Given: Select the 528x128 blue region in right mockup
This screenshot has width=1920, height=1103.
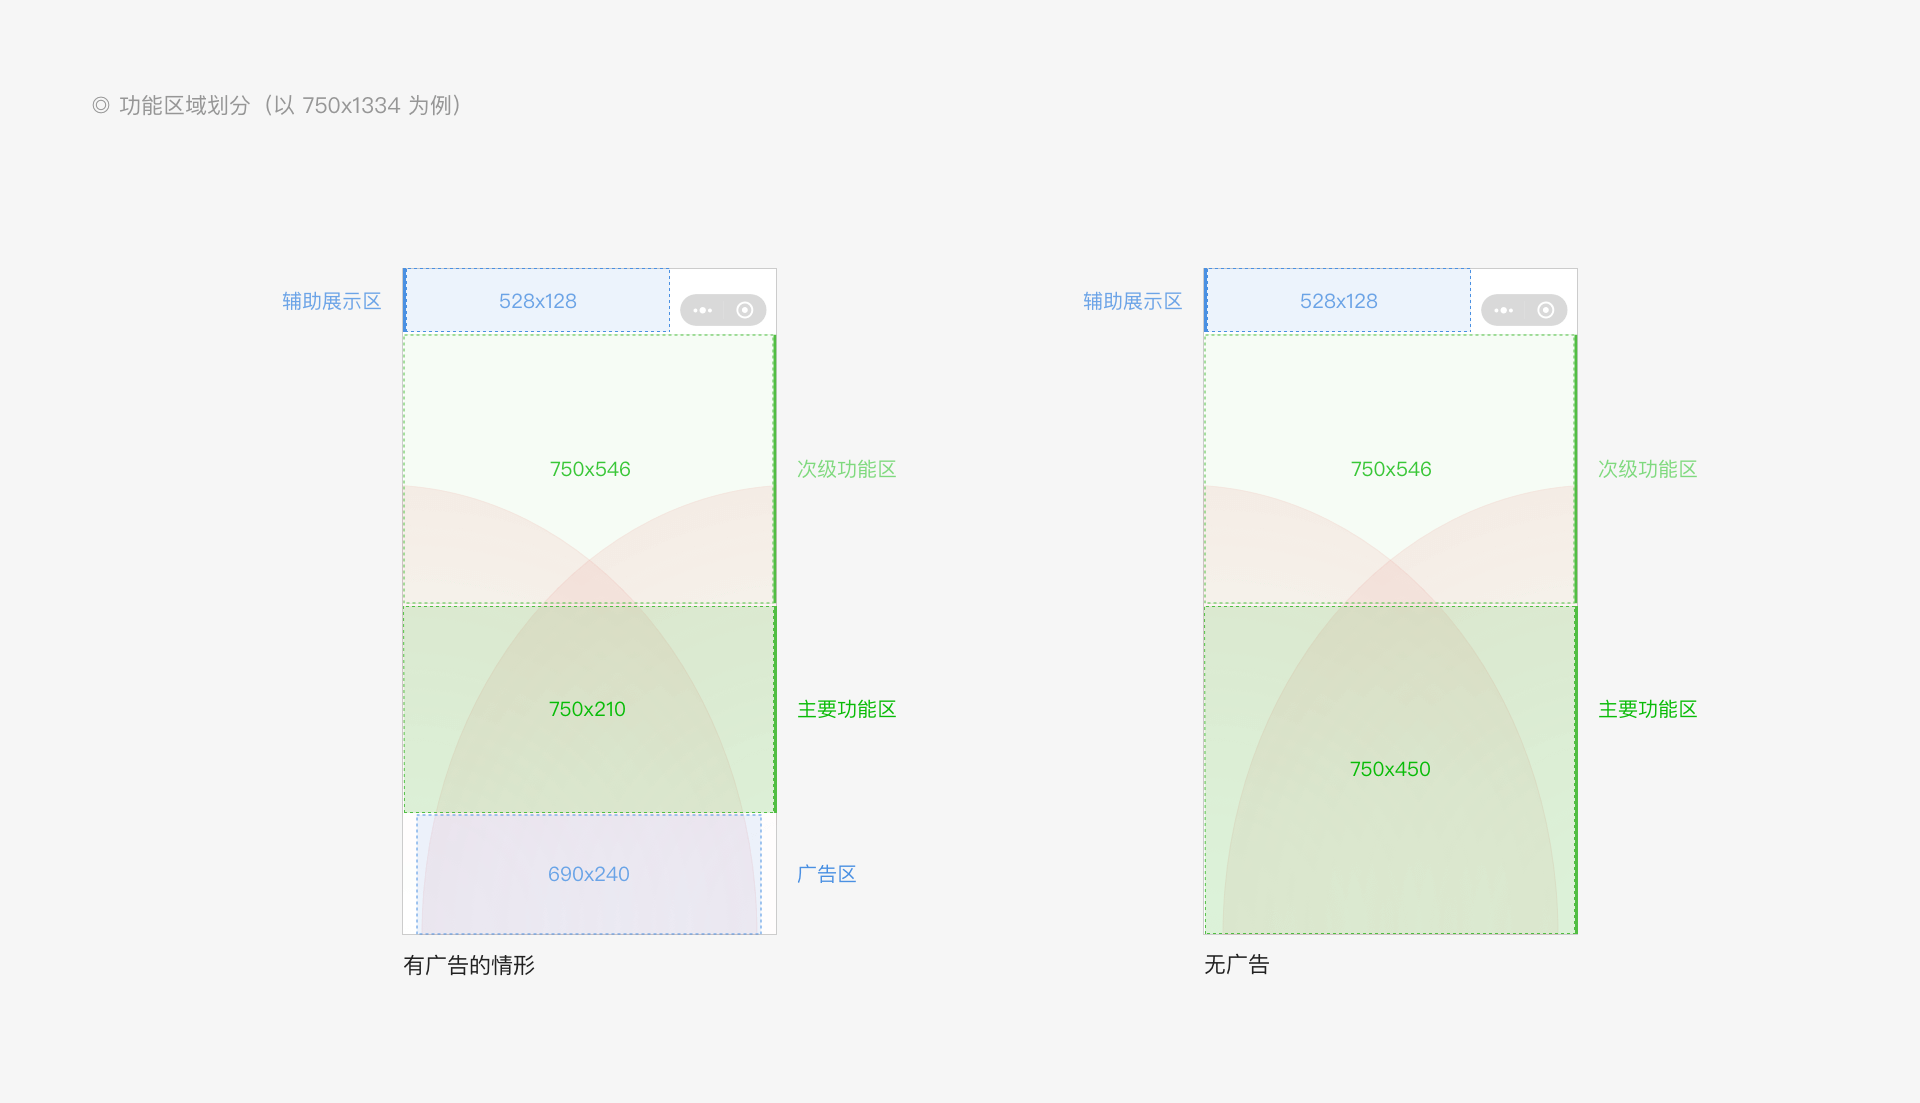Looking at the screenshot, I should click(x=1338, y=300).
